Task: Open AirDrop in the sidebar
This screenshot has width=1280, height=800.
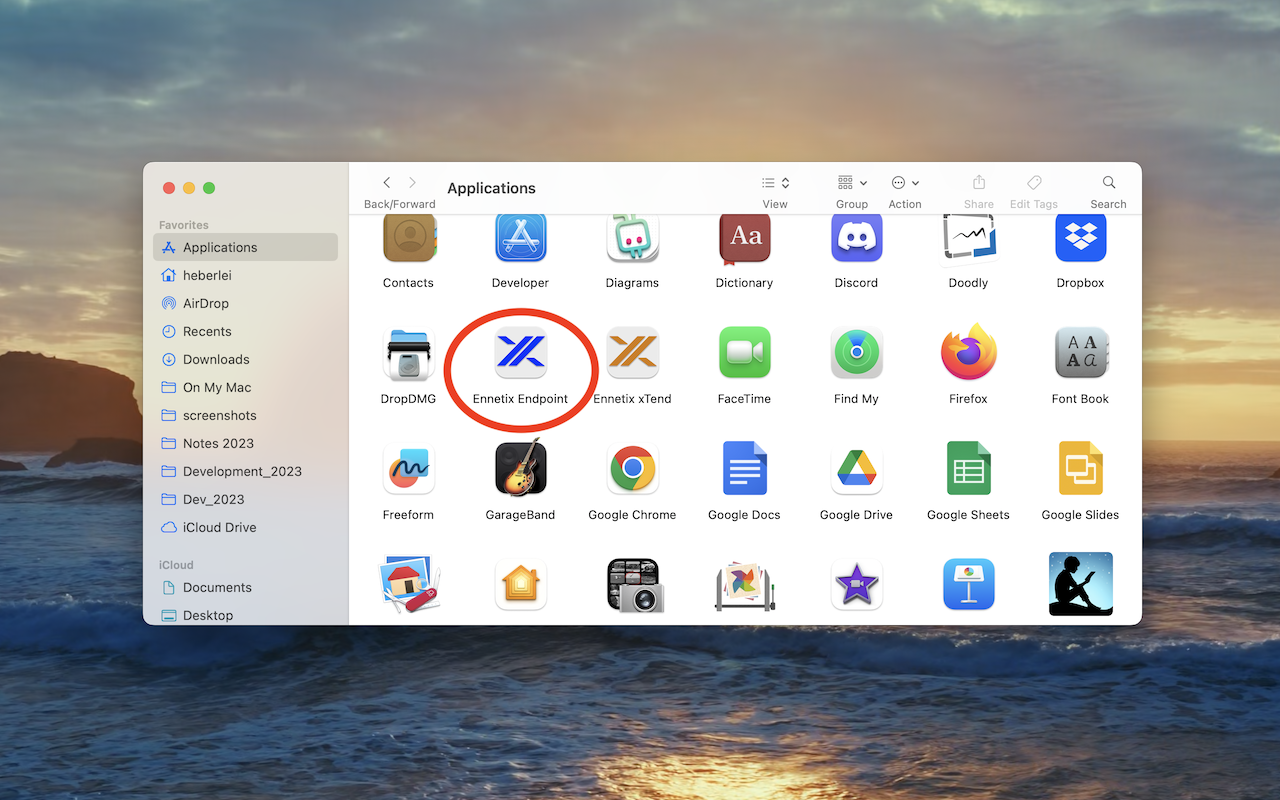Action: coord(245,303)
